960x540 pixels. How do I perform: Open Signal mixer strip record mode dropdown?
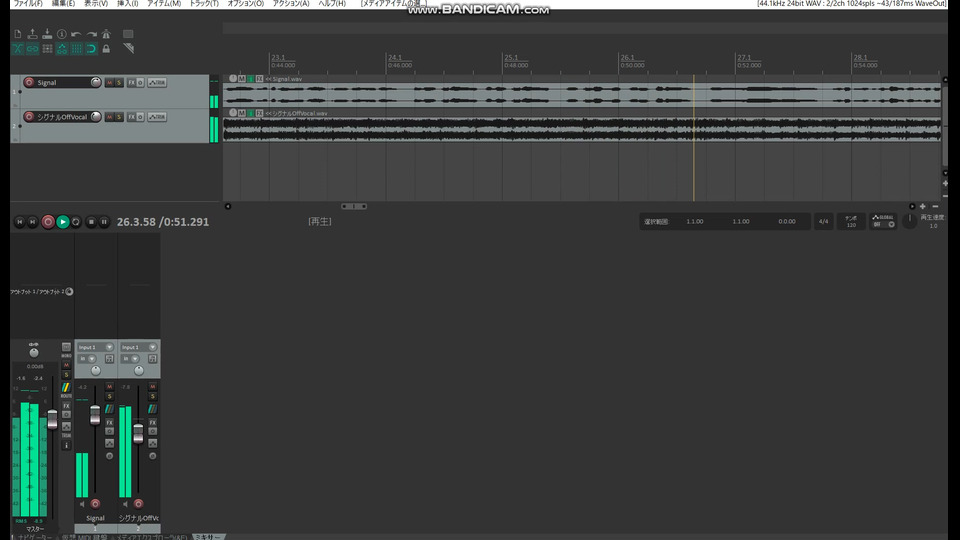pyautogui.click(x=88, y=359)
